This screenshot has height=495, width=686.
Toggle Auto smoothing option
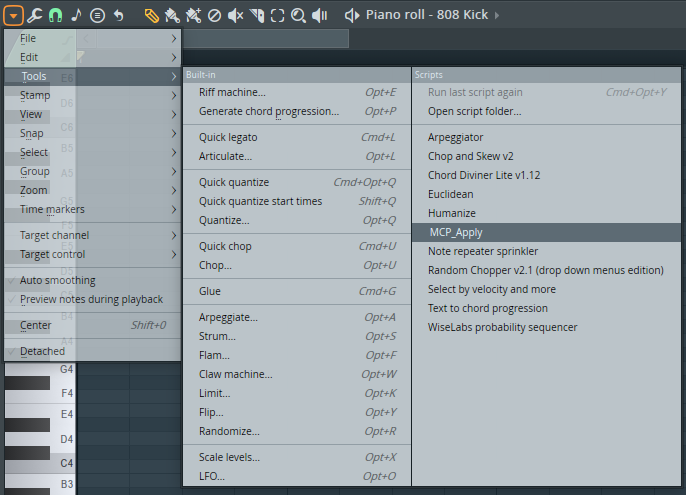click(x=92, y=281)
